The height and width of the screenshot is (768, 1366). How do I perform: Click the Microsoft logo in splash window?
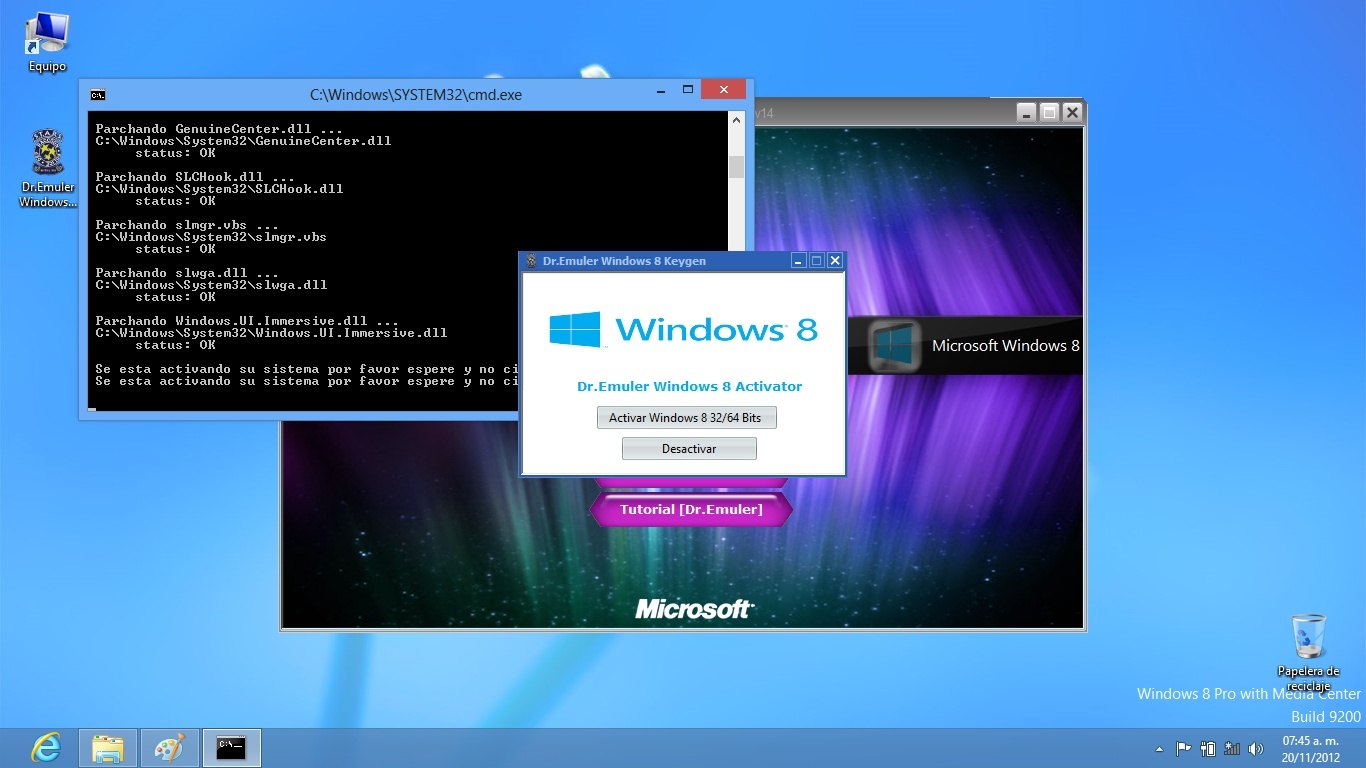(695, 608)
